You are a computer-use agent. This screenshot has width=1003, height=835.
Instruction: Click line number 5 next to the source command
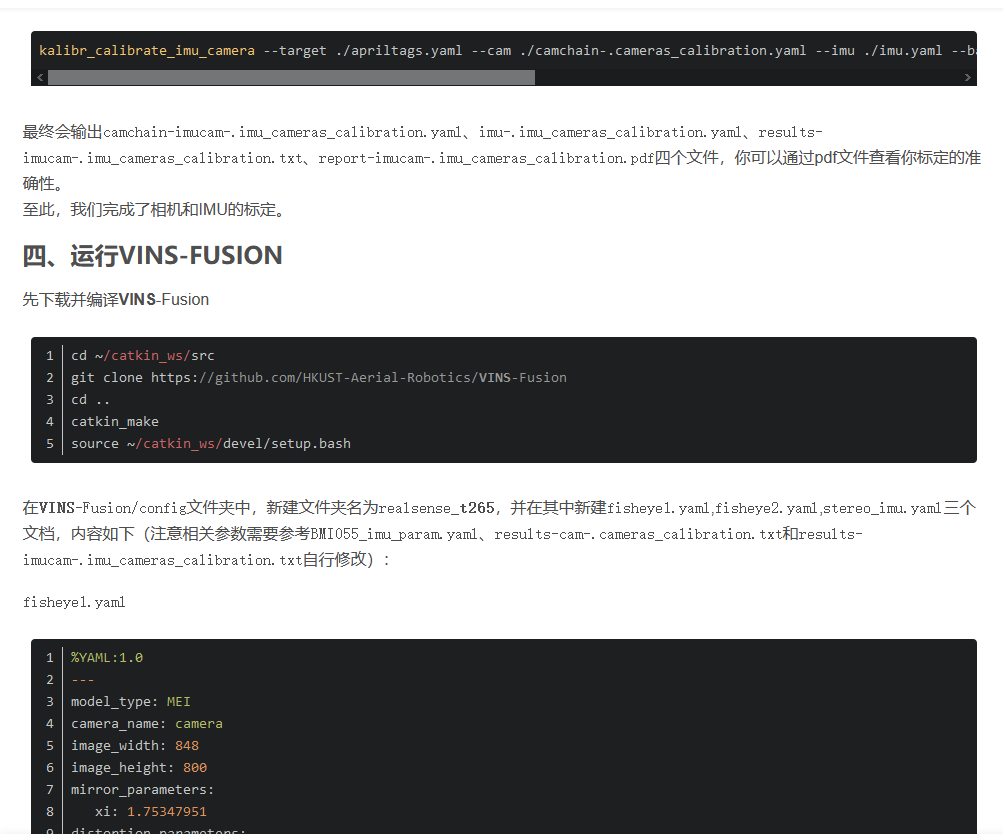(x=49, y=443)
